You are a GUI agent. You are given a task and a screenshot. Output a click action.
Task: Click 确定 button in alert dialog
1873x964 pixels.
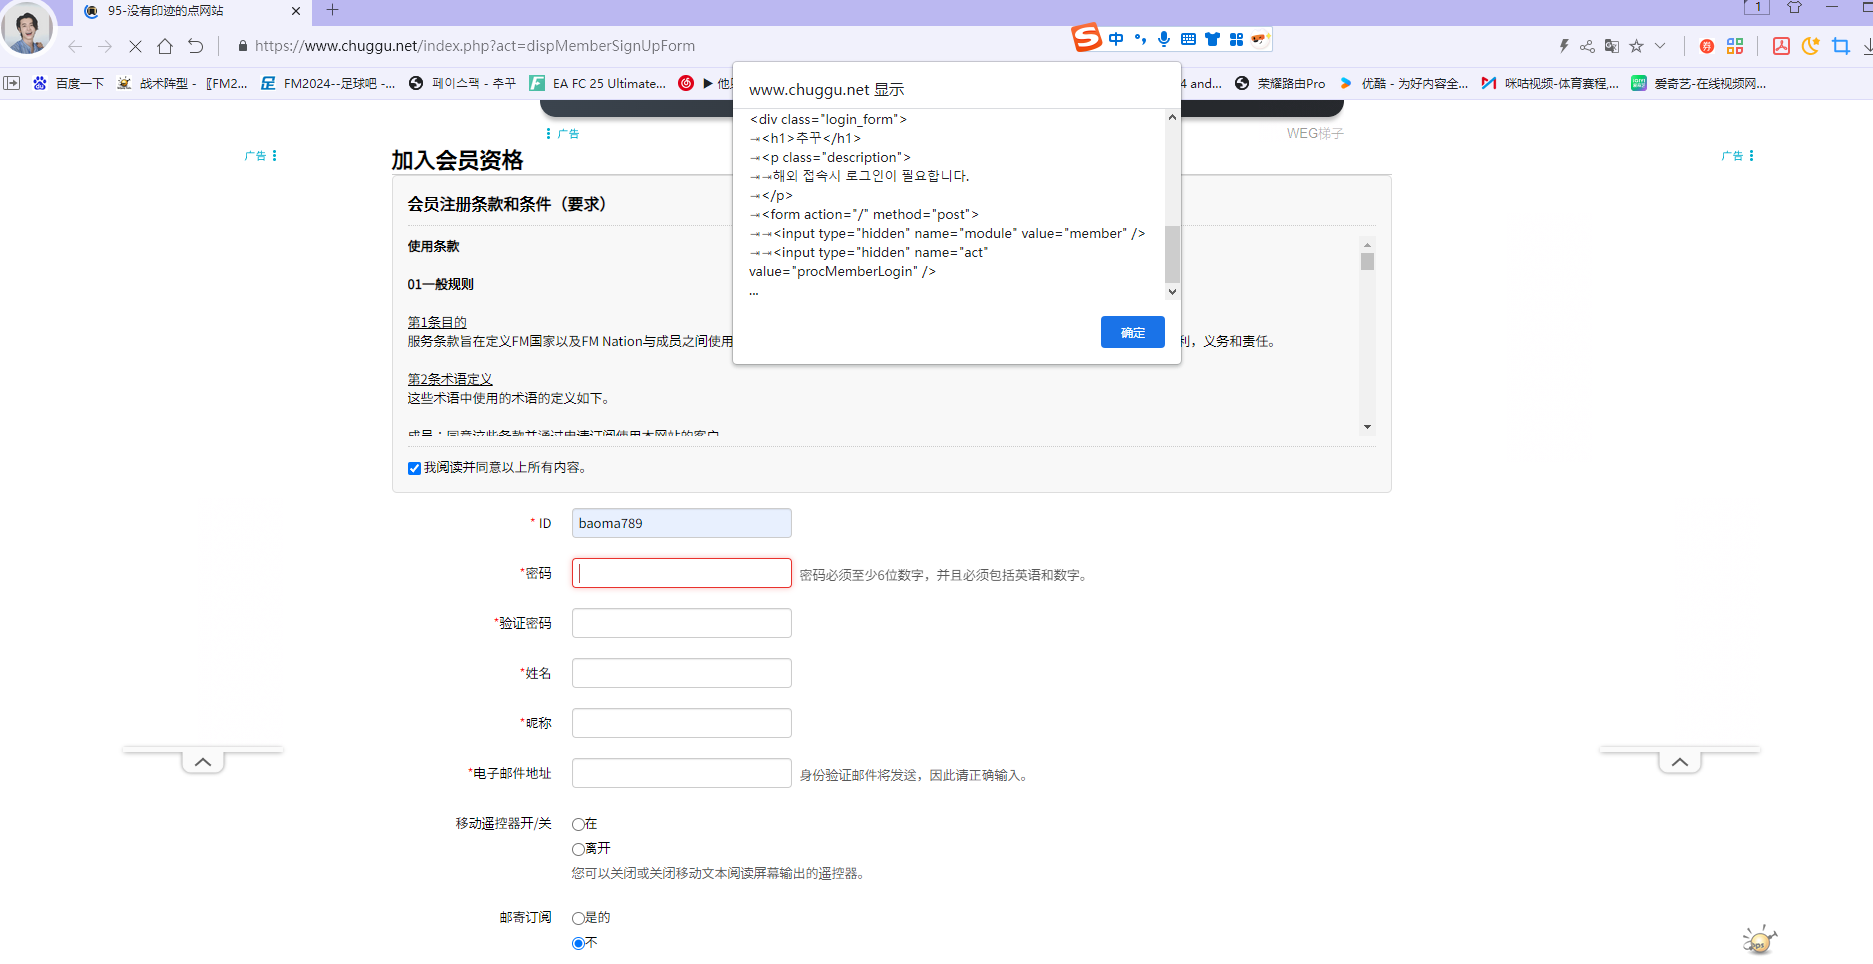click(1132, 332)
